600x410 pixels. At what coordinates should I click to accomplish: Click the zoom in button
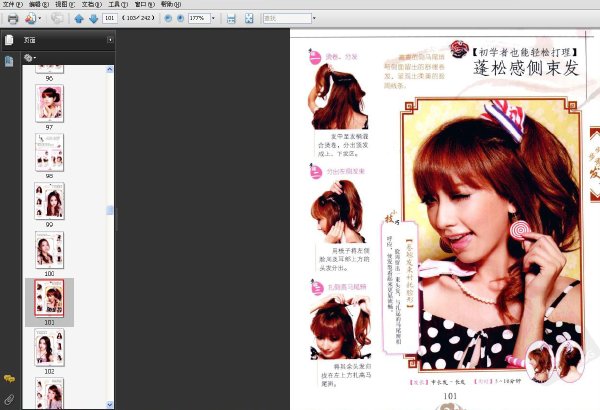pyautogui.click(x=180, y=18)
